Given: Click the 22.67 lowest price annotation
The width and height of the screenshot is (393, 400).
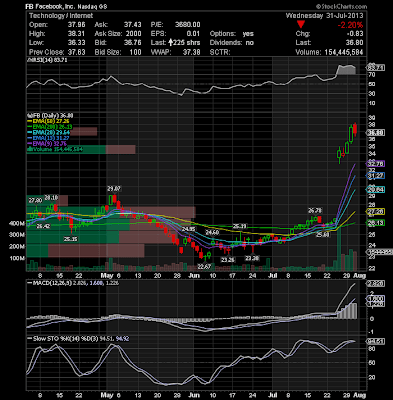Looking at the screenshot, I should [x=204, y=267].
